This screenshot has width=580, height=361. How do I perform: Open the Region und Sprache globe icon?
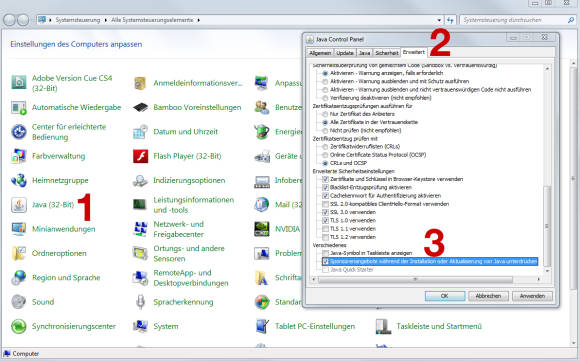18,278
